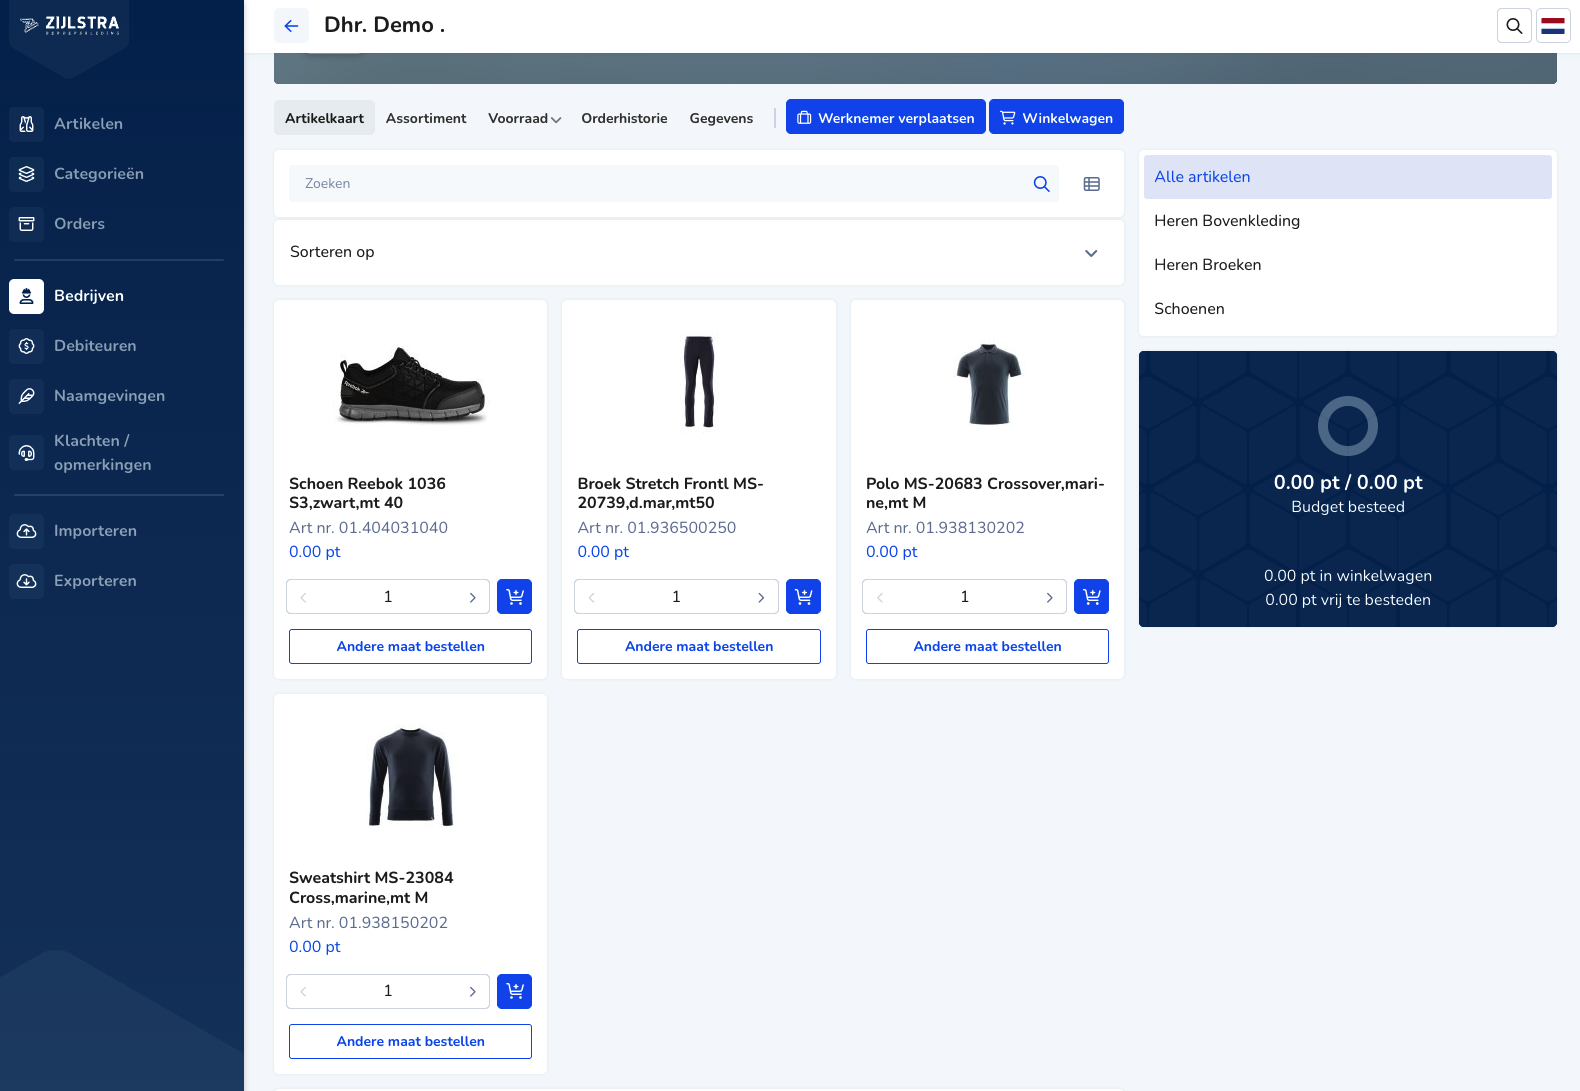Decrease quantity for Schoen Reebok 1036
Image resolution: width=1580 pixels, height=1091 pixels.
coord(303,597)
